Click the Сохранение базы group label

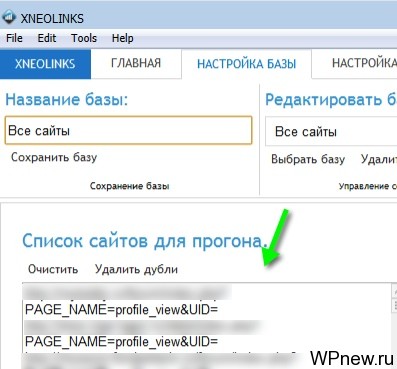click(129, 186)
